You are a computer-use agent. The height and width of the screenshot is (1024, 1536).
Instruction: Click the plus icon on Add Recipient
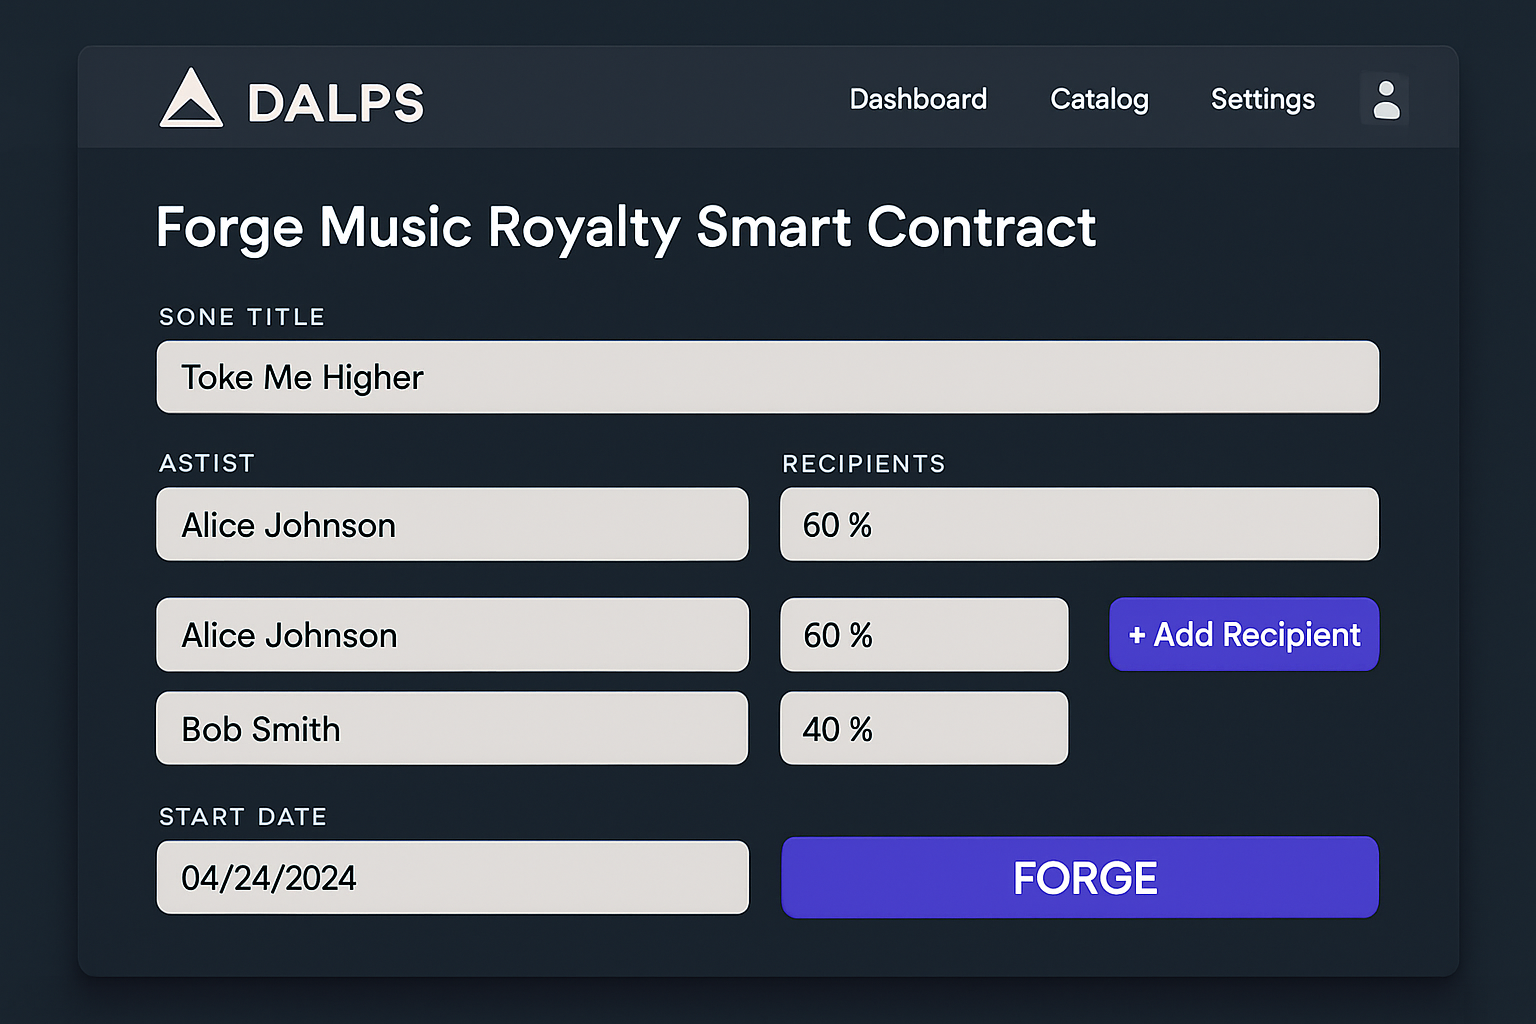[x=1138, y=635]
